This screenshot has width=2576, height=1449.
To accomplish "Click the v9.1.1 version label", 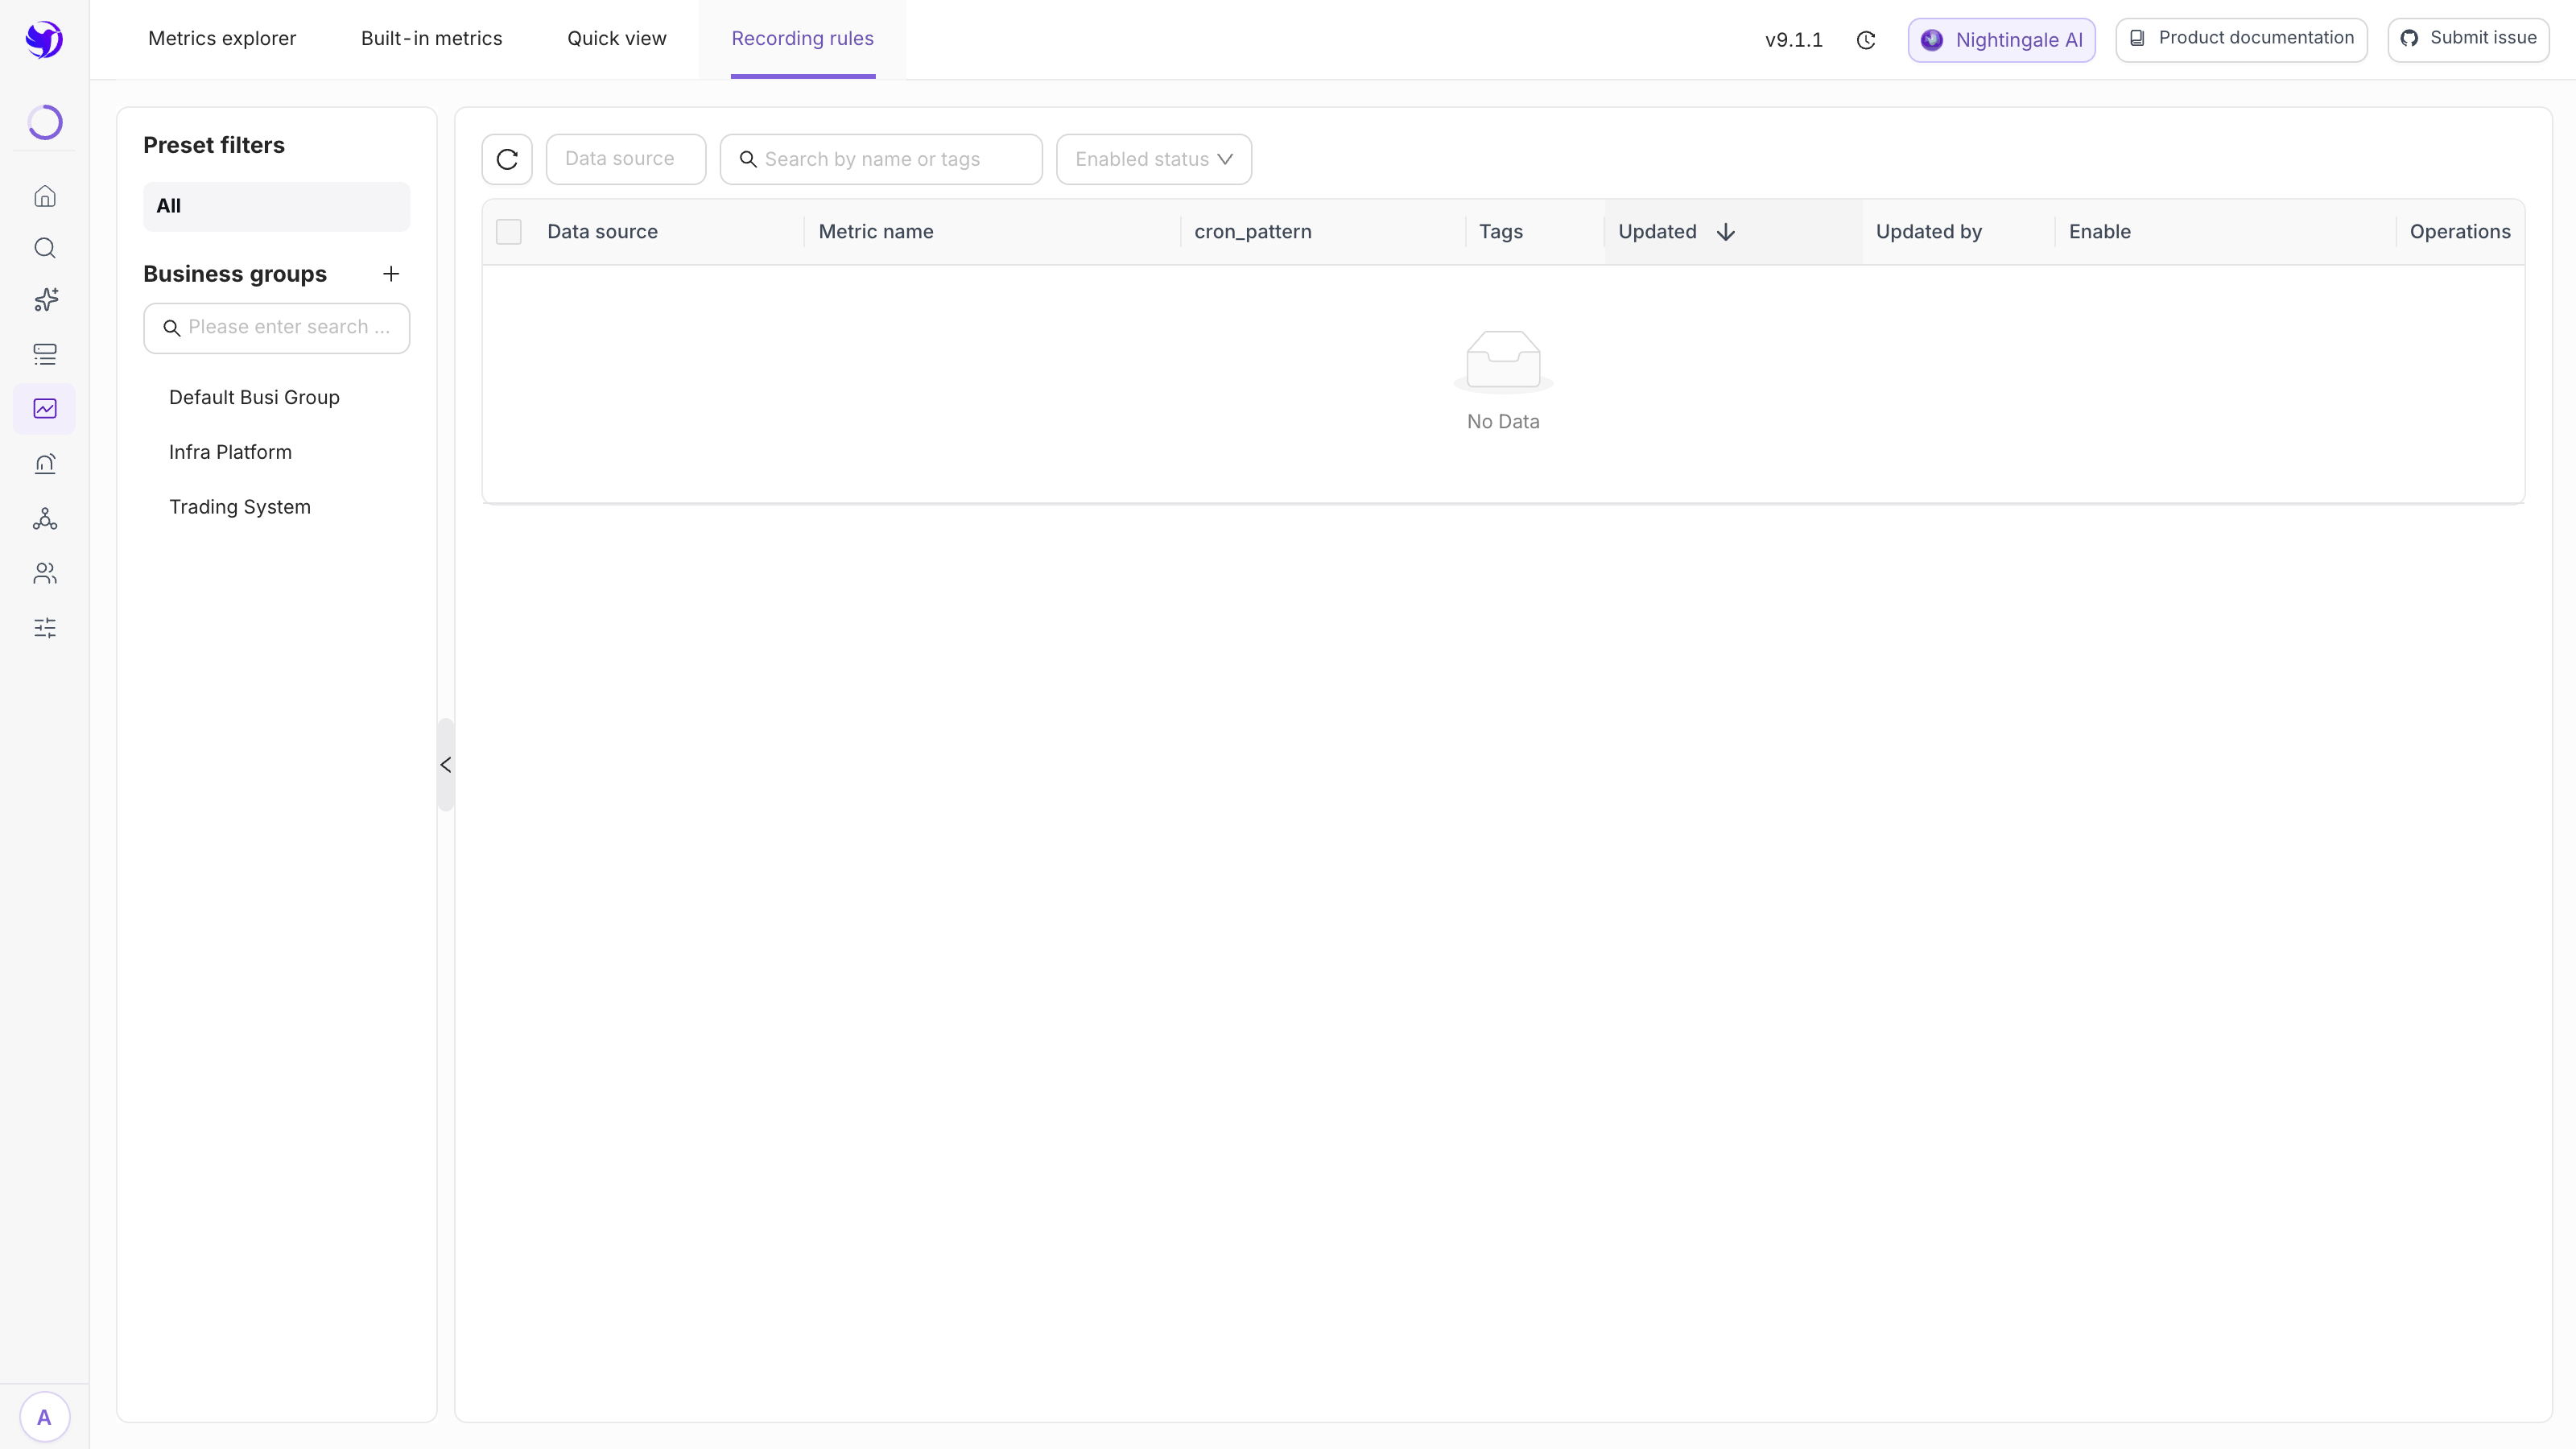I will coord(1794,40).
